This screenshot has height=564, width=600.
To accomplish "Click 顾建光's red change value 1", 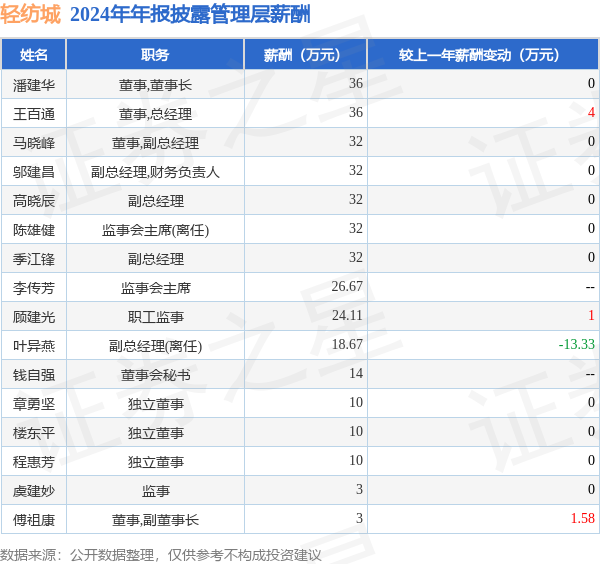I will (591, 315).
